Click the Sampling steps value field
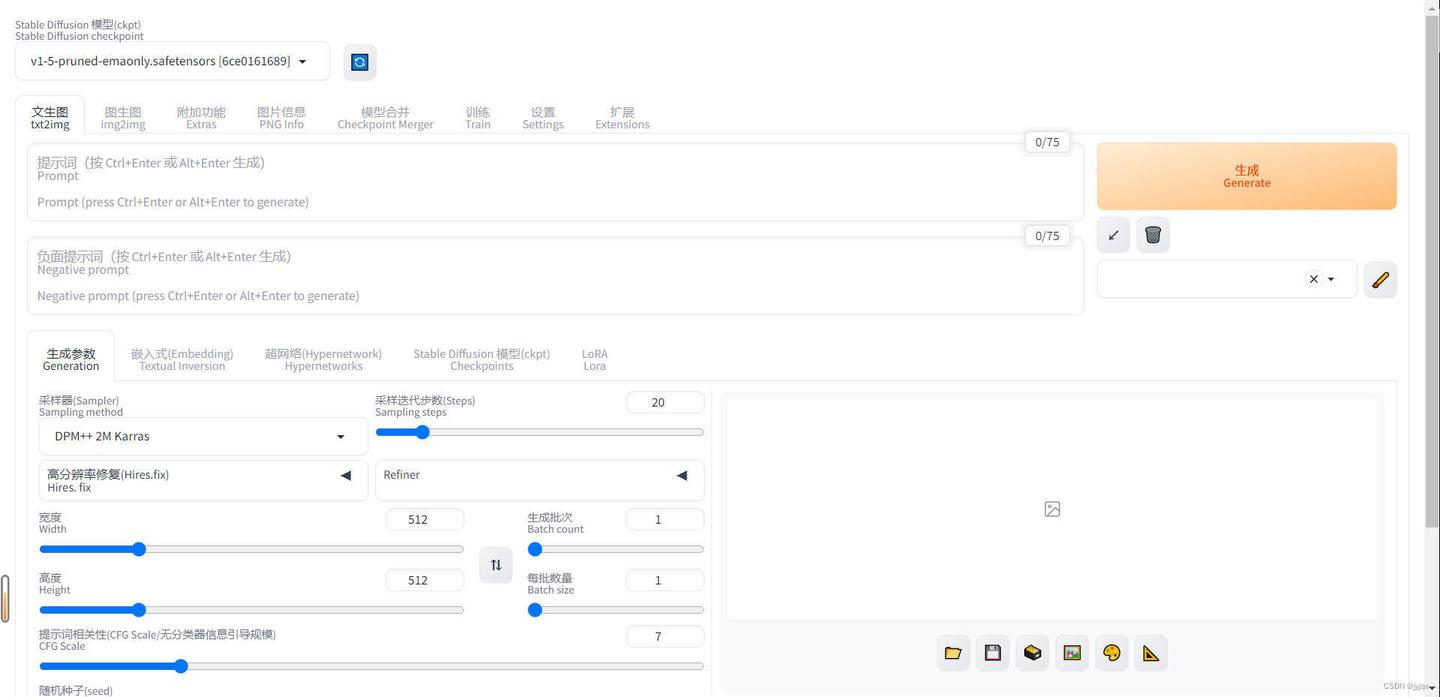The width and height of the screenshot is (1440, 697). coord(665,402)
